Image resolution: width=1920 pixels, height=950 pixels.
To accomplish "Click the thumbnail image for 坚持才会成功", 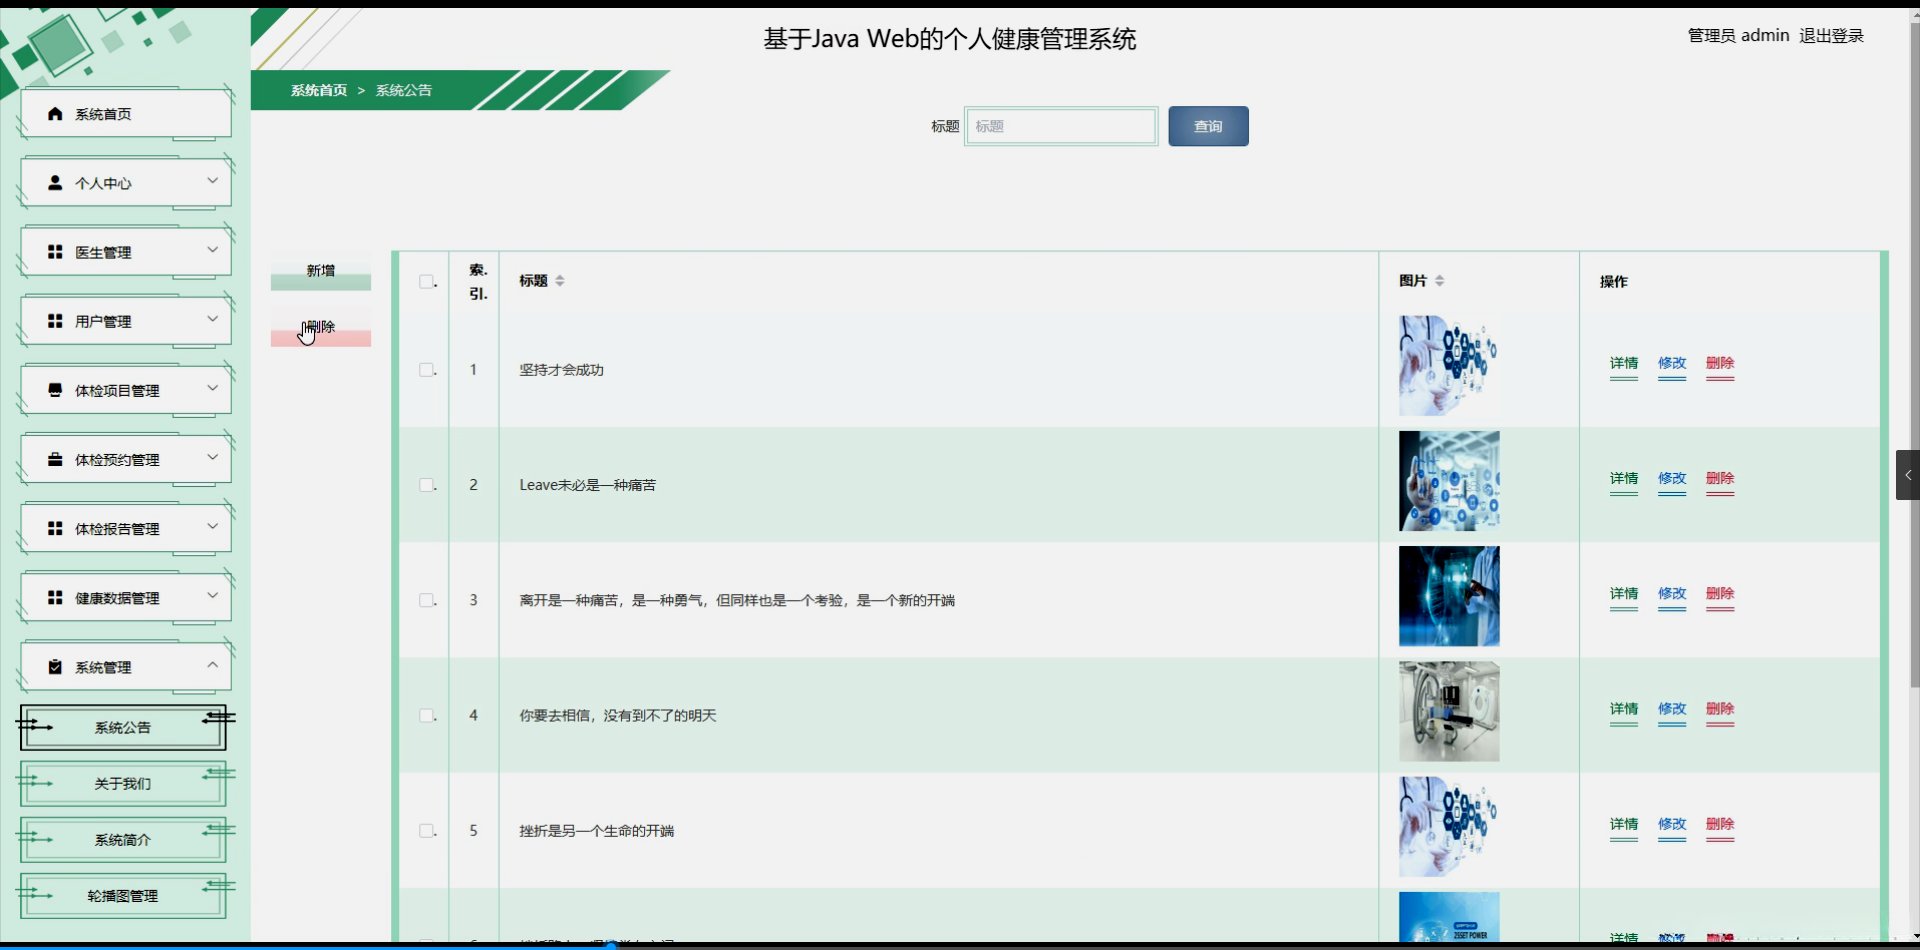I will [x=1449, y=366].
